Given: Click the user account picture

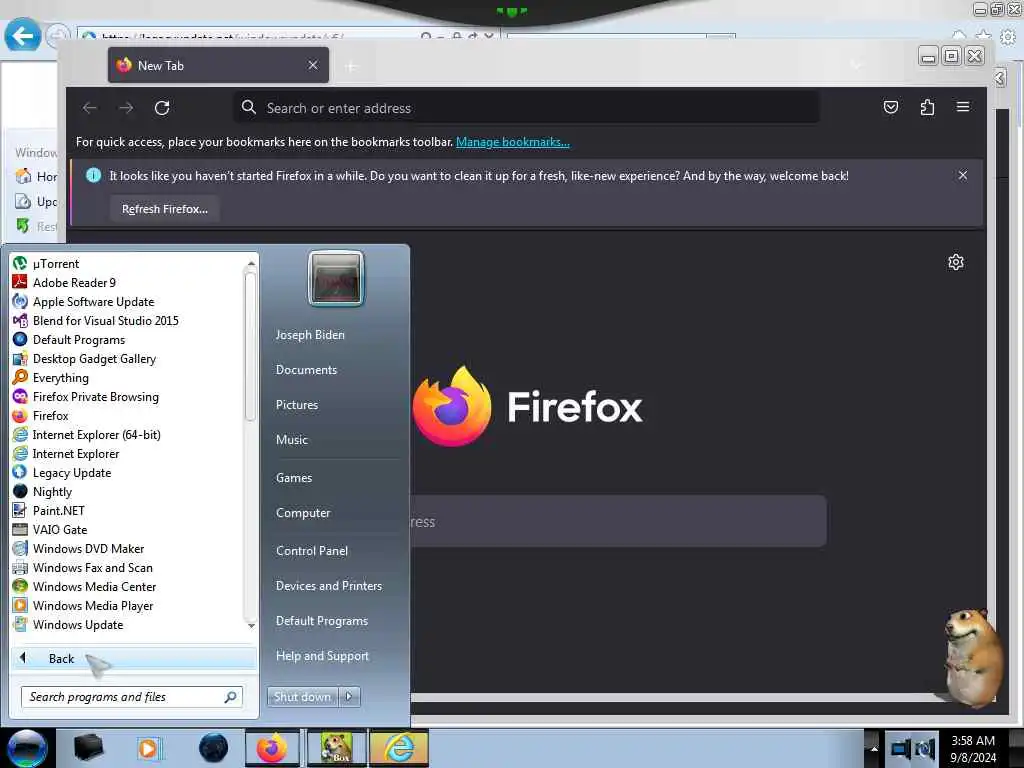Looking at the screenshot, I should [336, 278].
